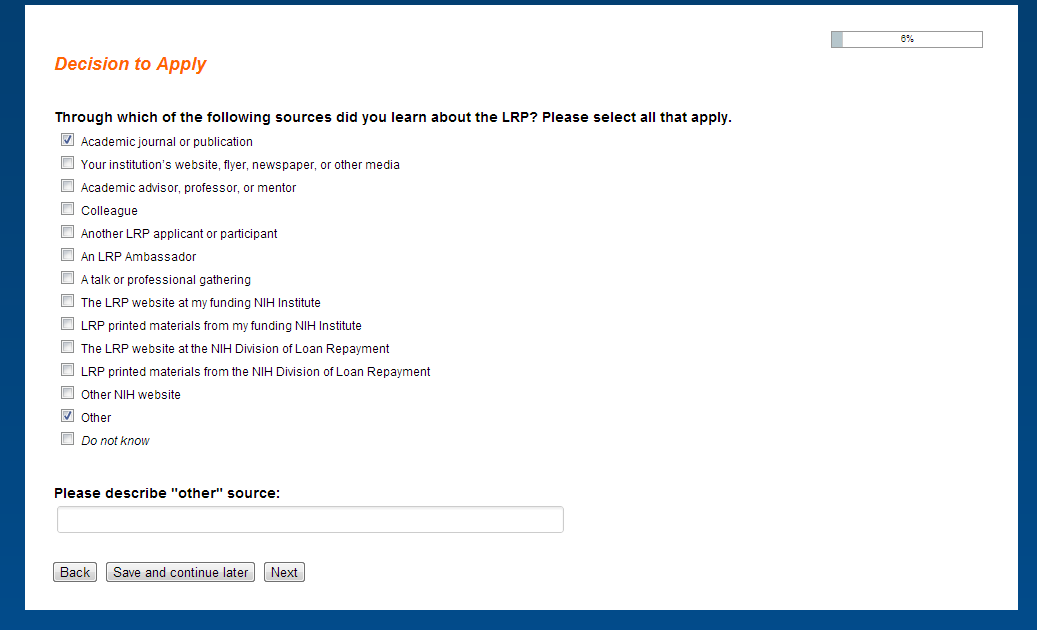Check Other NIH website checkbox
Screen dimensions: 1037x630
pos(67,393)
